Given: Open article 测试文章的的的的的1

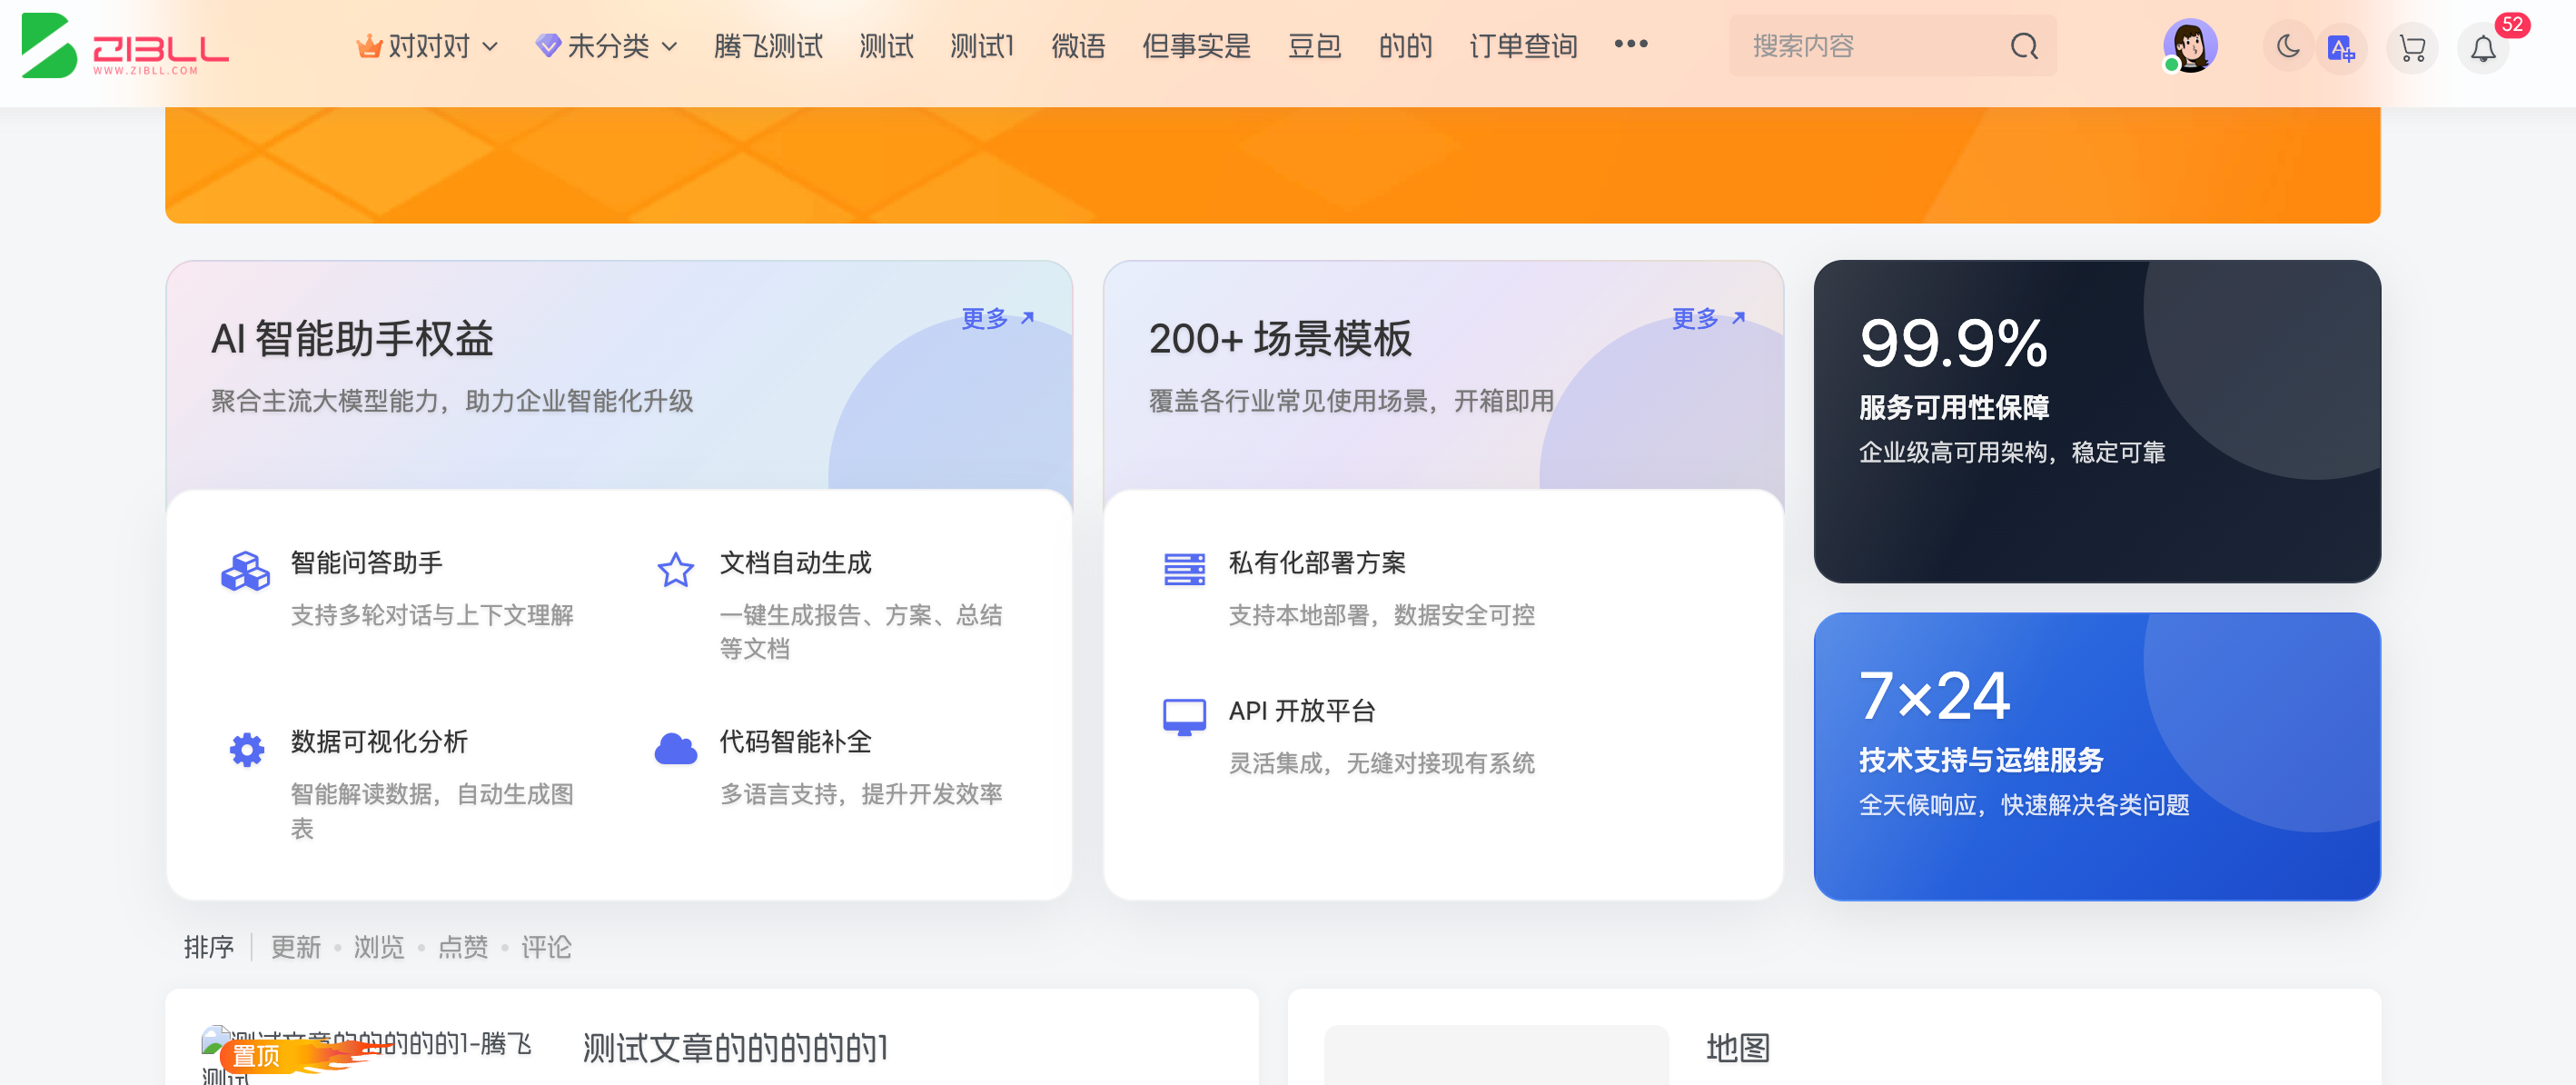Looking at the screenshot, I should (x=735, y=1048).
